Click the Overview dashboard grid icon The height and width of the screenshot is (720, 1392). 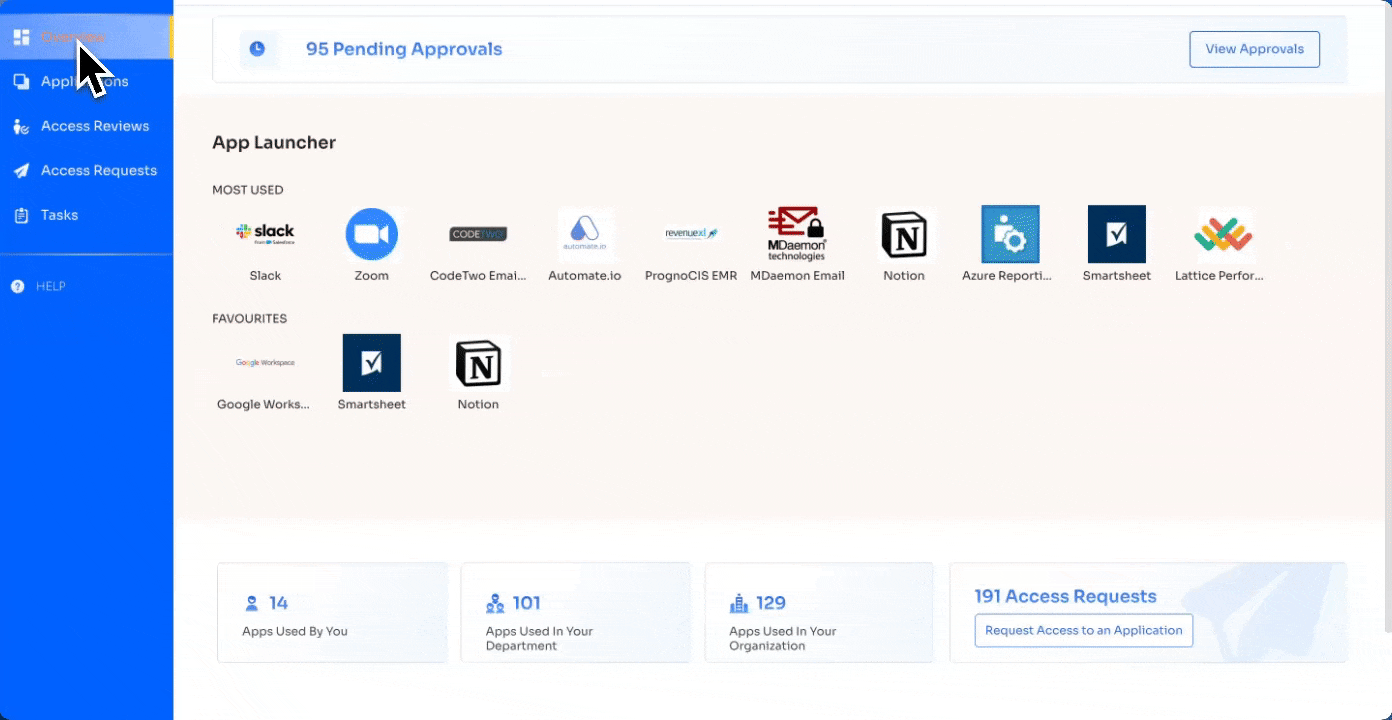21,37
